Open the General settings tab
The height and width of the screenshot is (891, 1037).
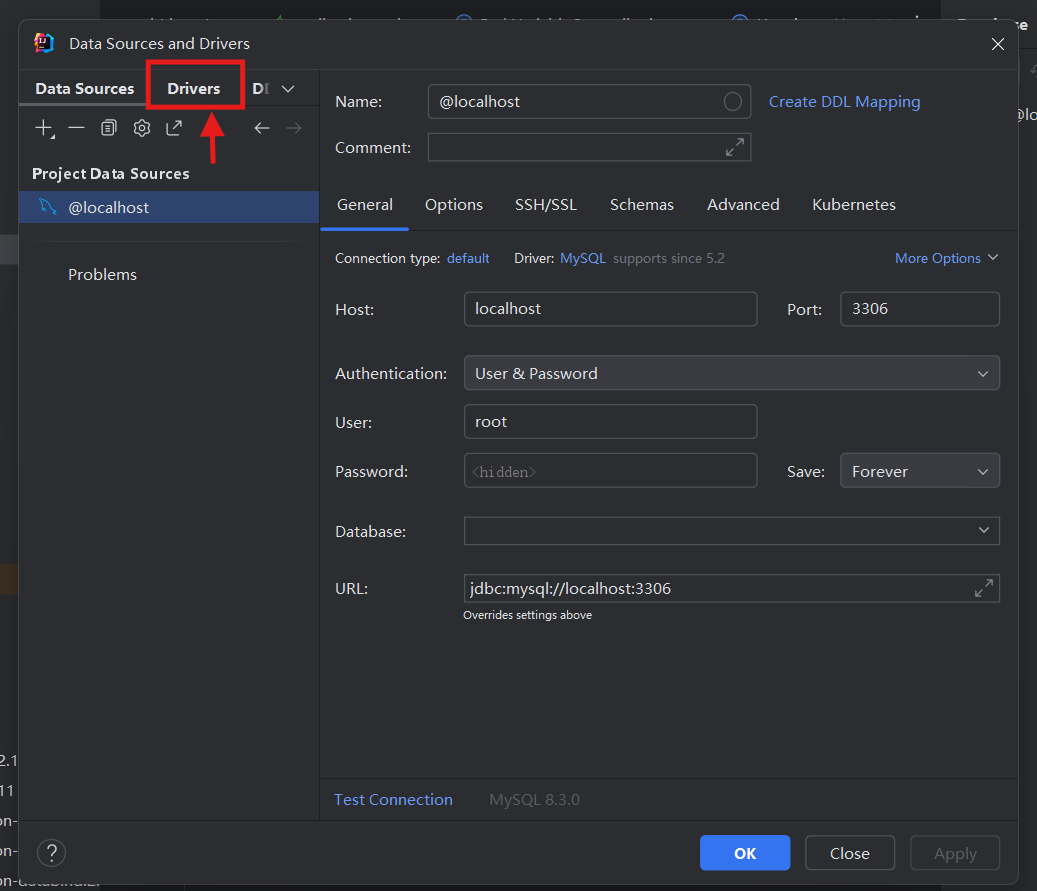pyautogui.click(x=365, y=204)
